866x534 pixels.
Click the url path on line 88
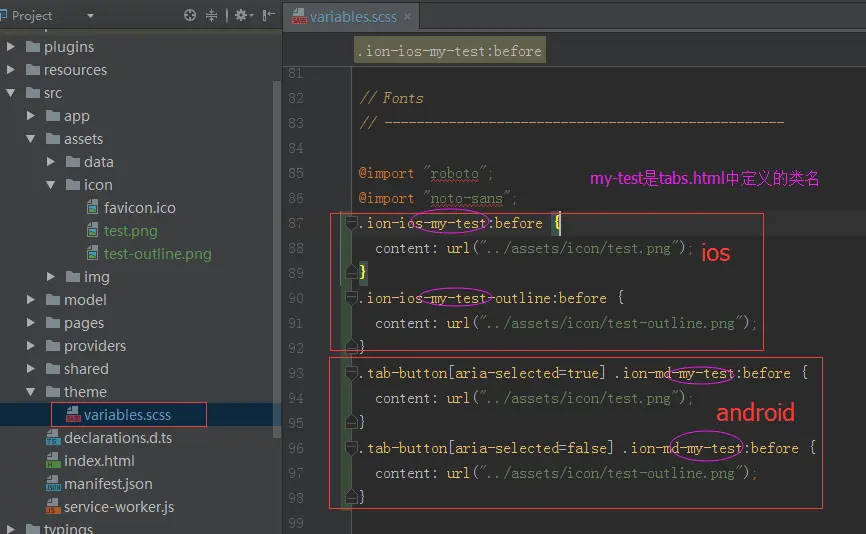tap(578, 249)
